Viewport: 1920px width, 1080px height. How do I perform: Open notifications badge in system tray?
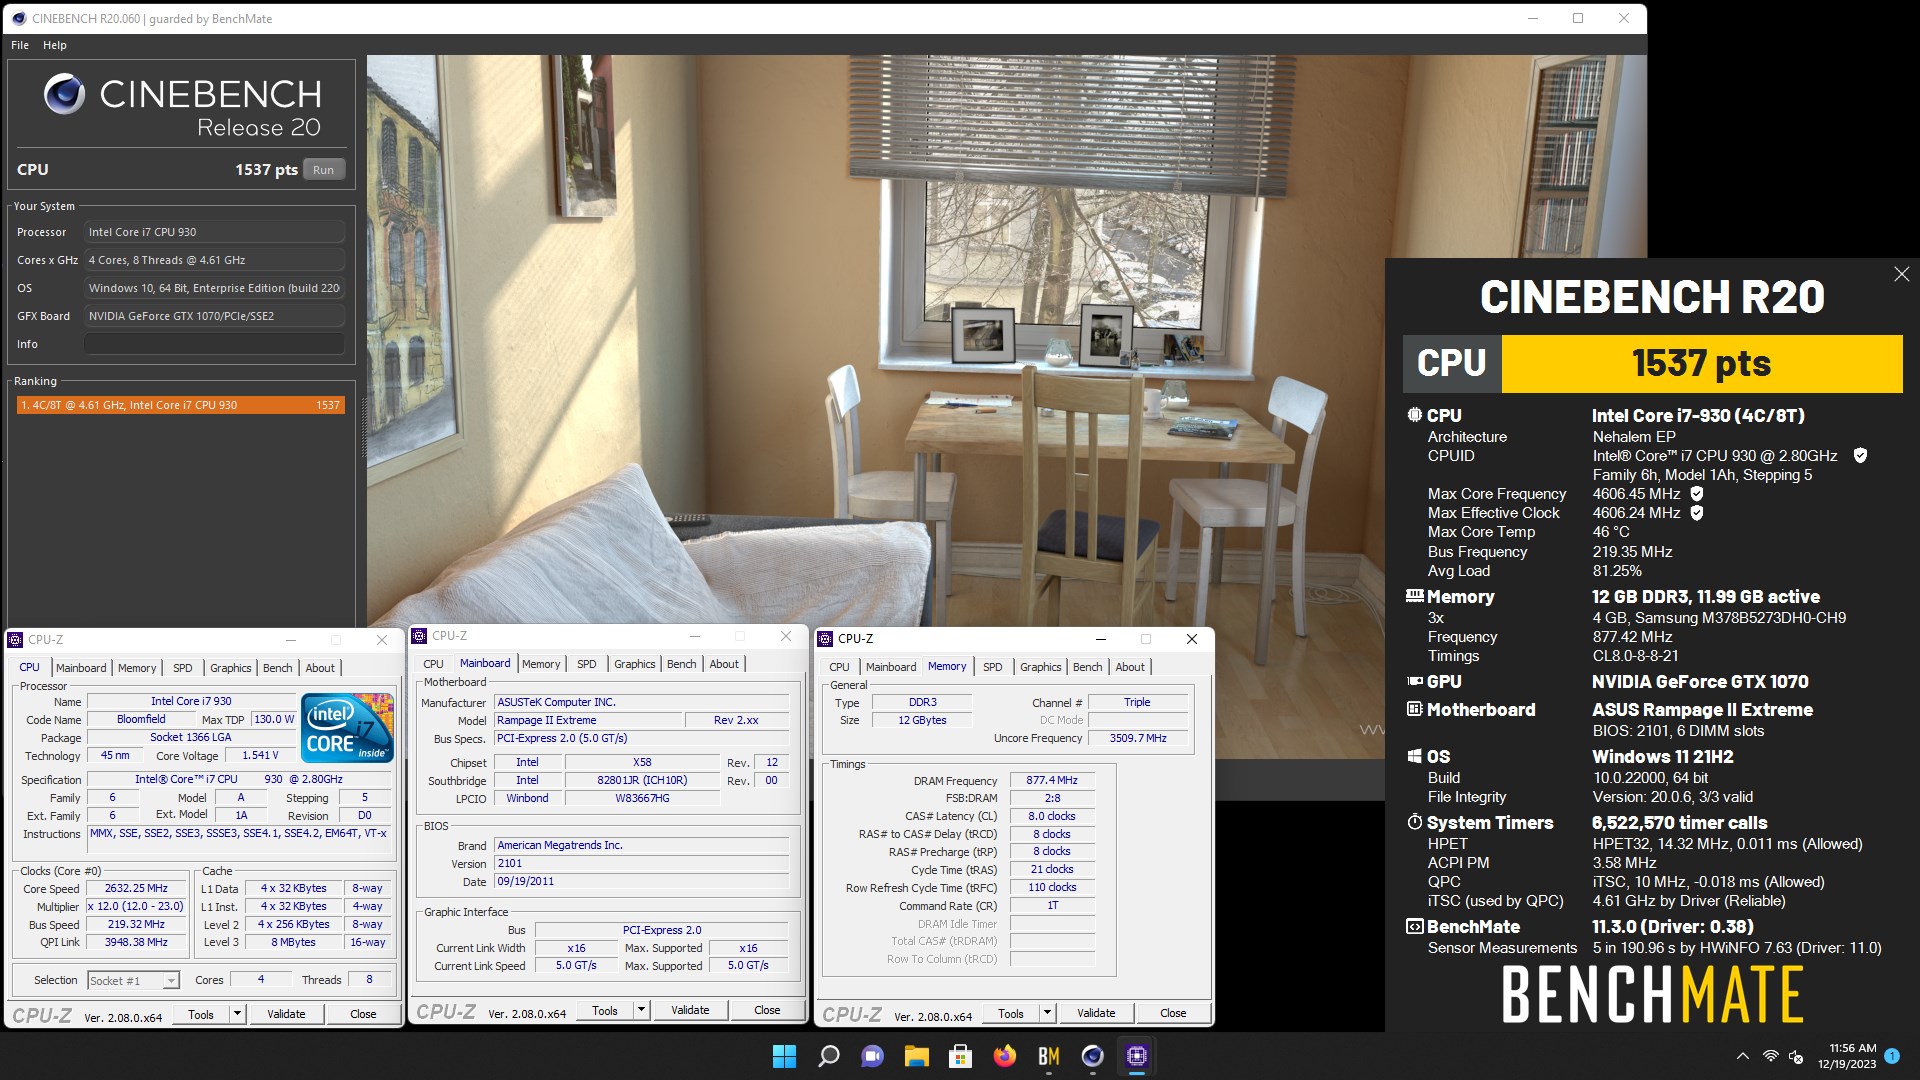(x=1892, y=1056)
